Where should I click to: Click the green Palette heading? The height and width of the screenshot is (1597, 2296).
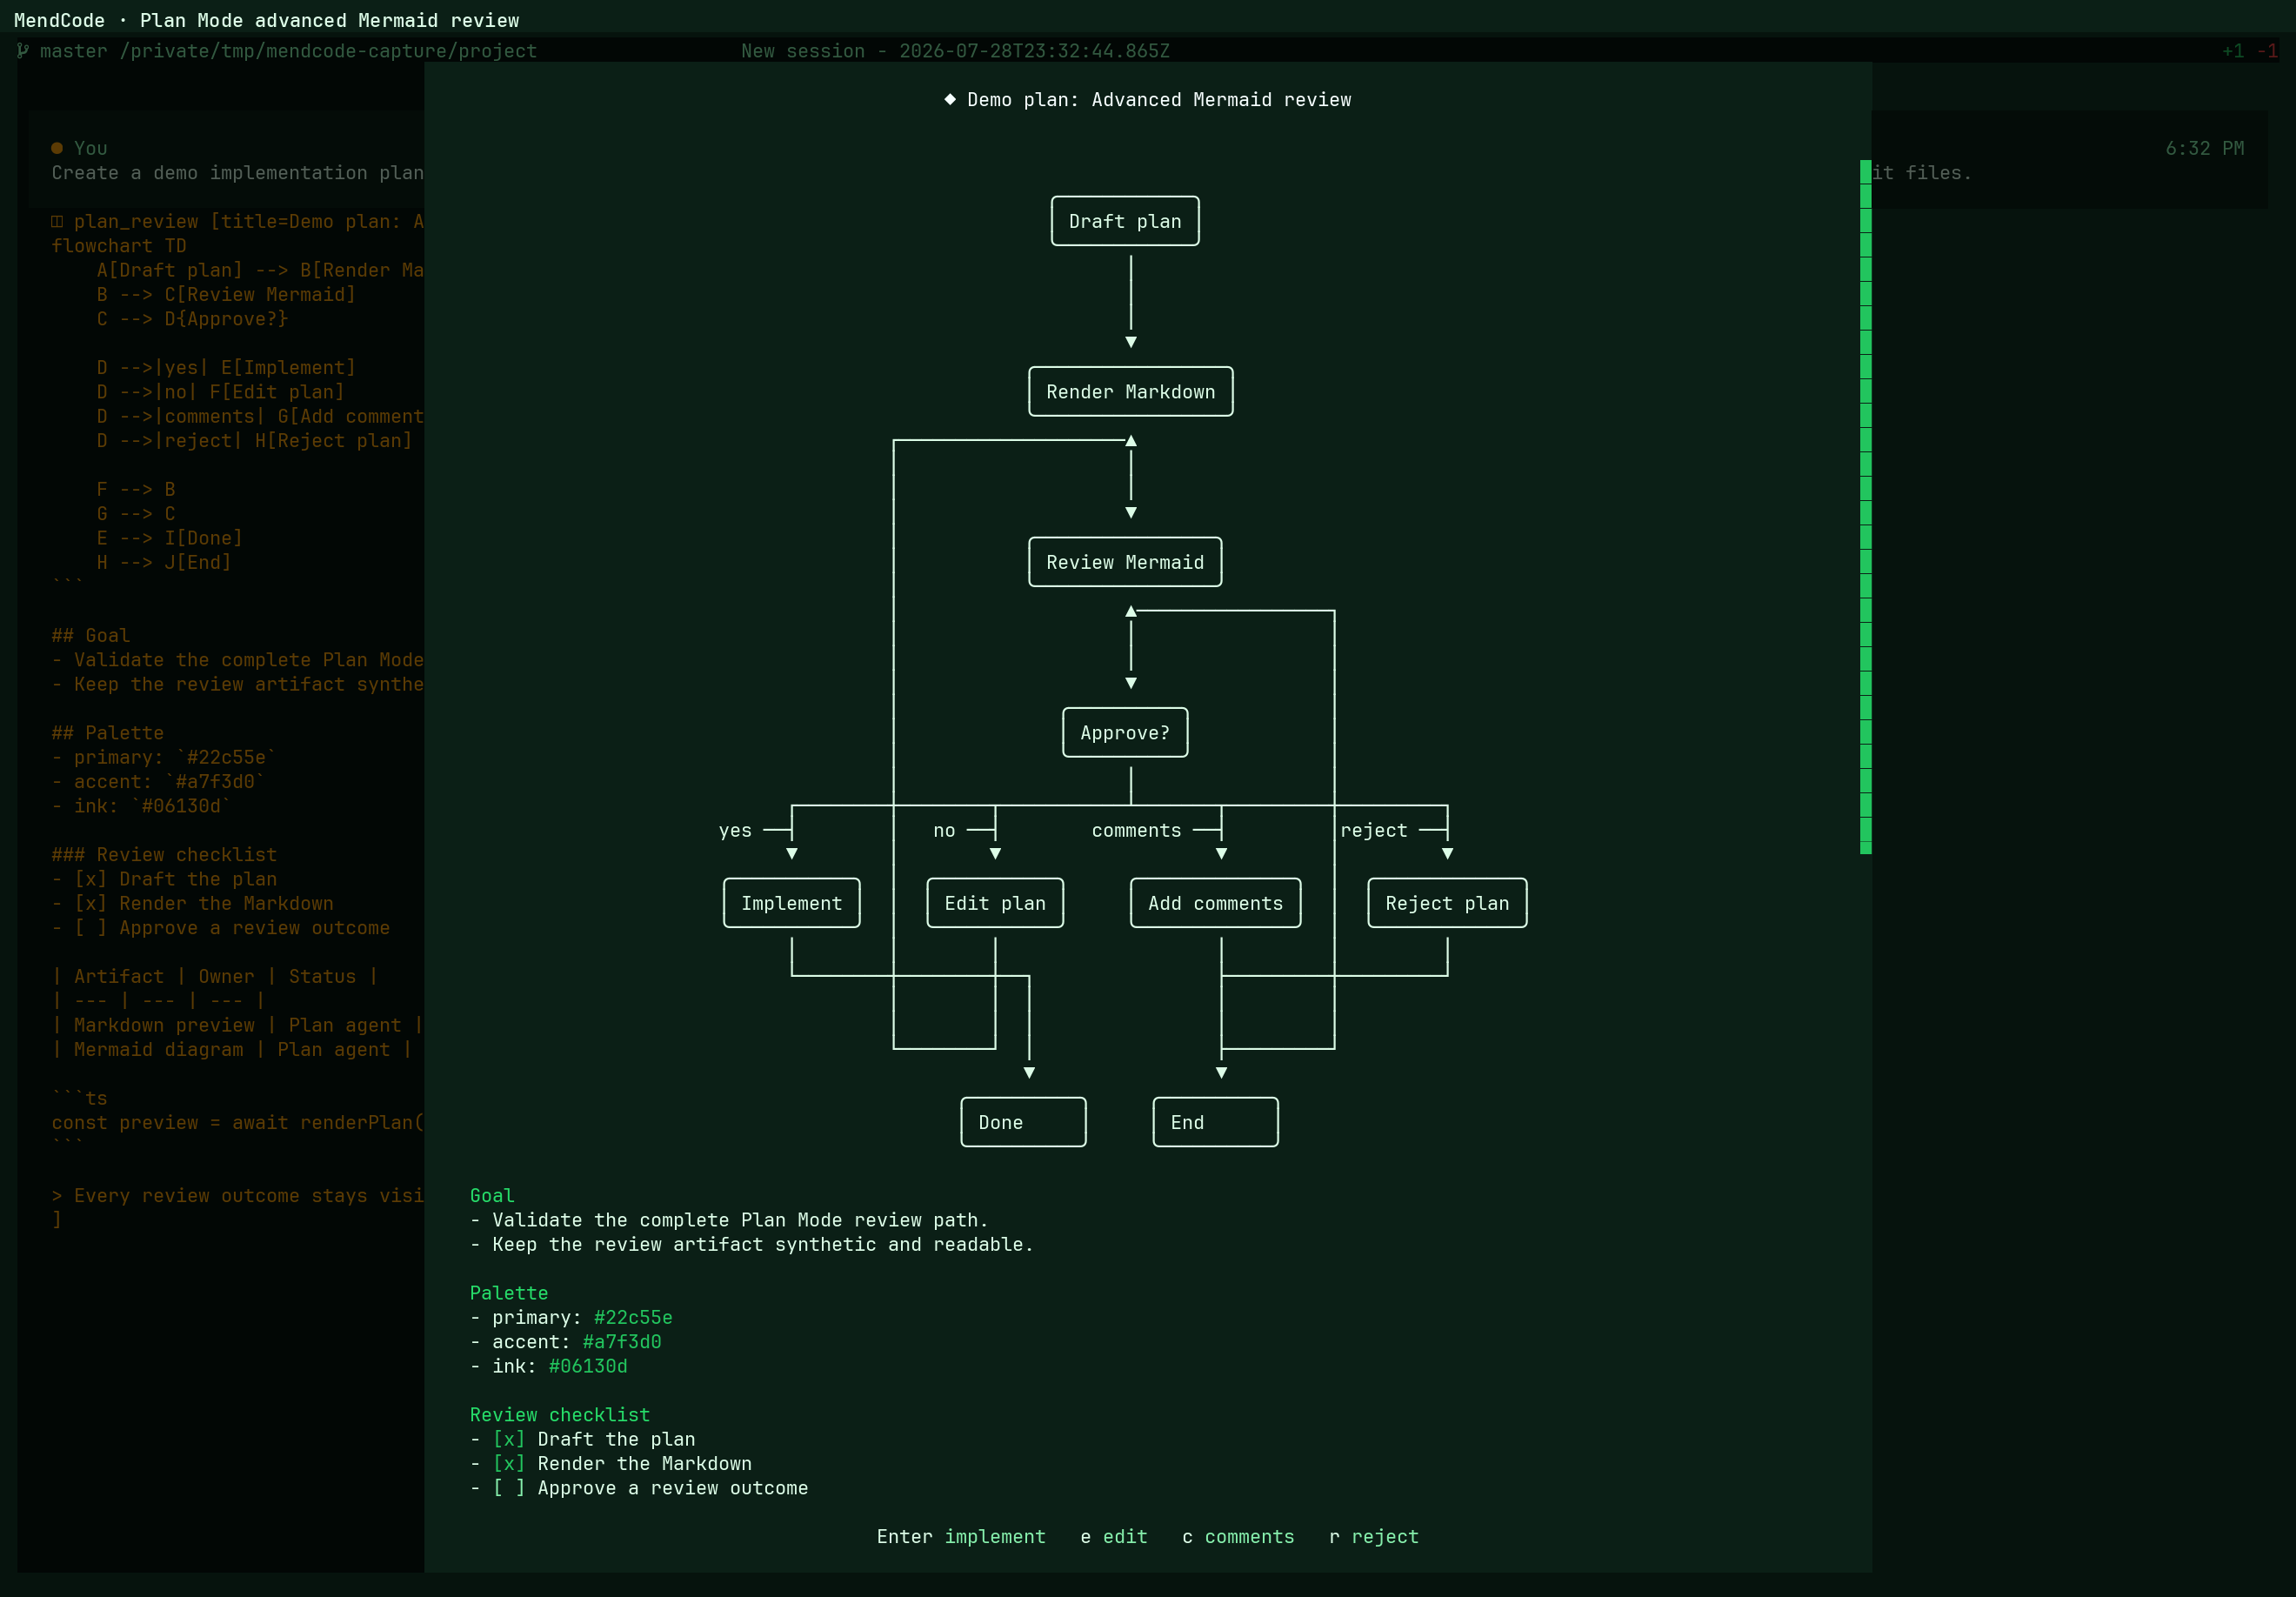[509, 1293]
